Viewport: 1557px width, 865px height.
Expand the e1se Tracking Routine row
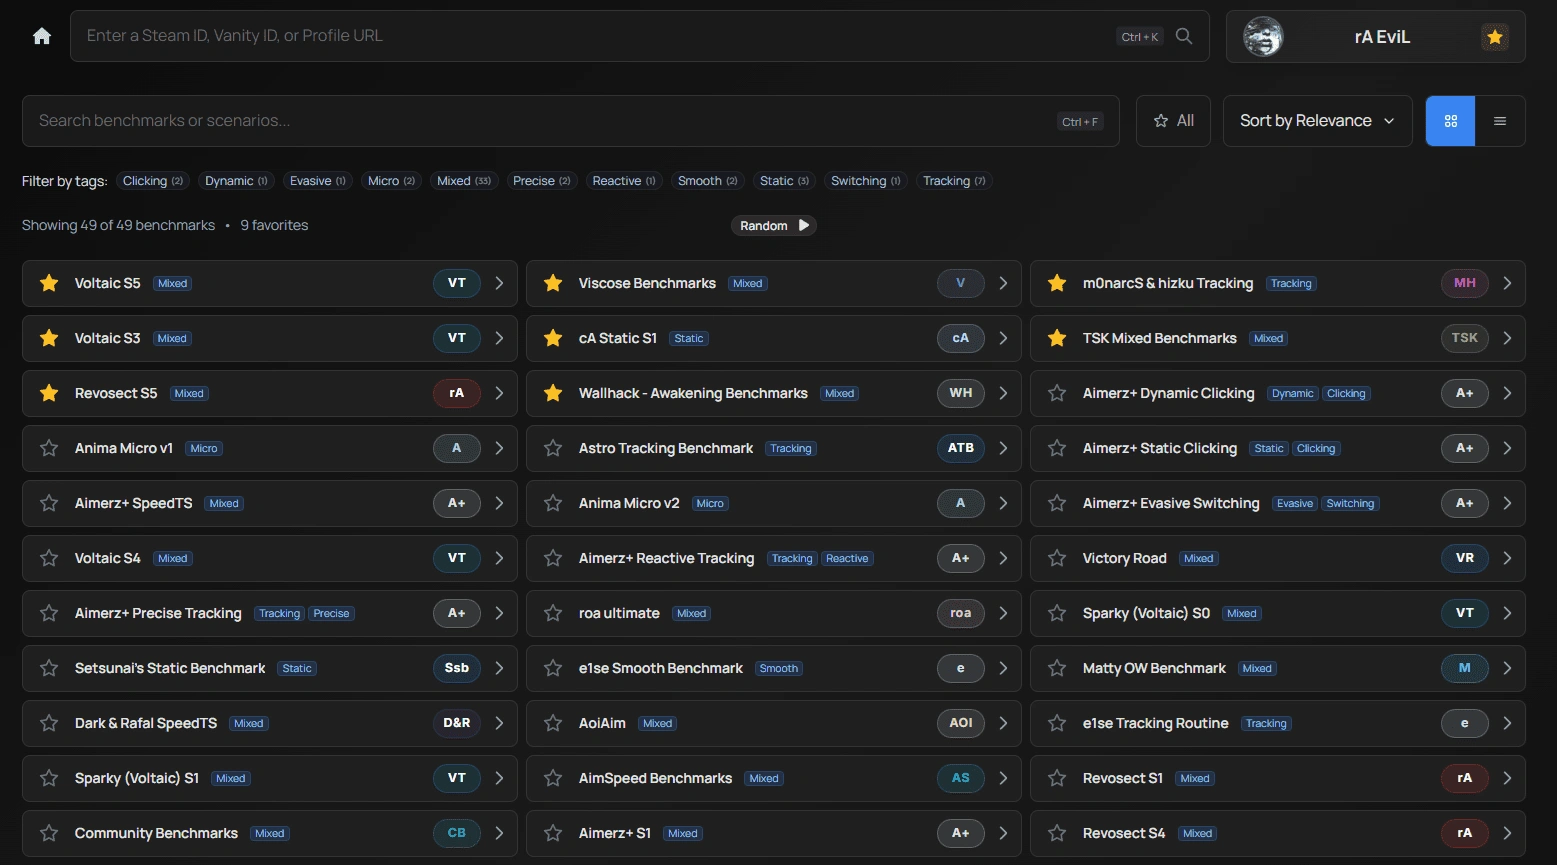click(x=1508, y=723)
